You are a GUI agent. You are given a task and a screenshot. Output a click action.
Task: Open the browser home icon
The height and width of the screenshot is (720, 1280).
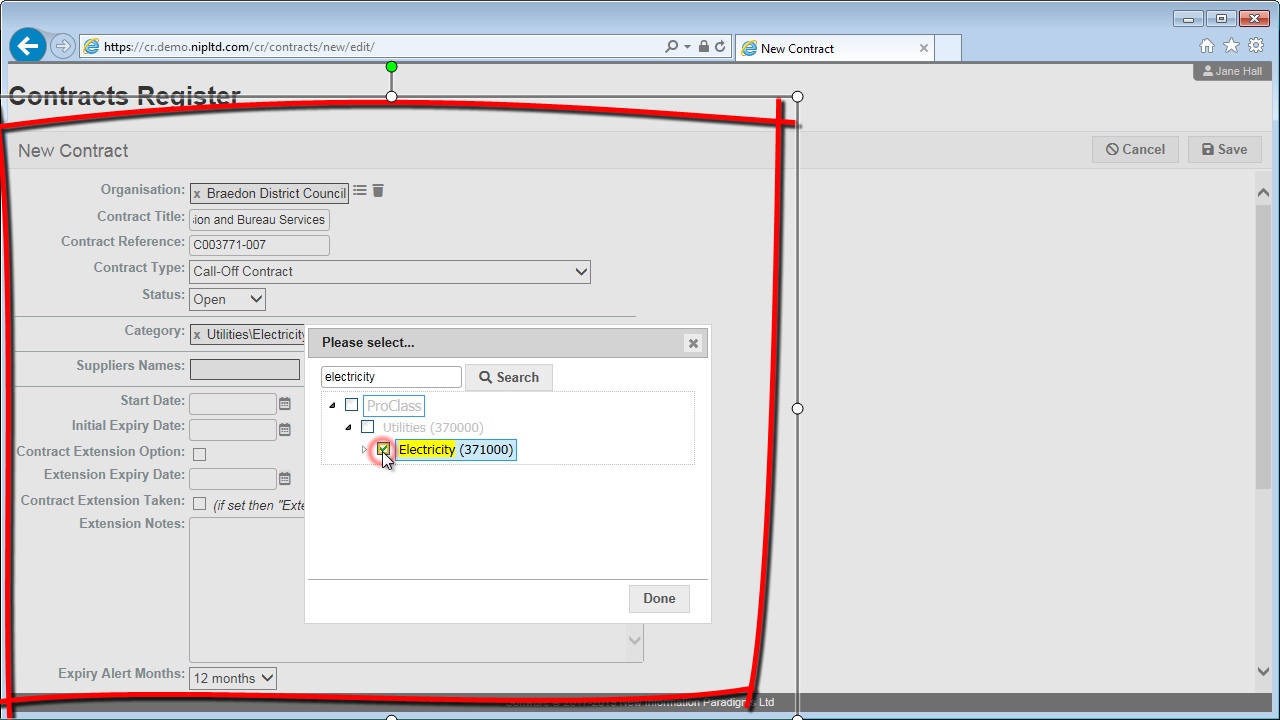coord(1207,46)
